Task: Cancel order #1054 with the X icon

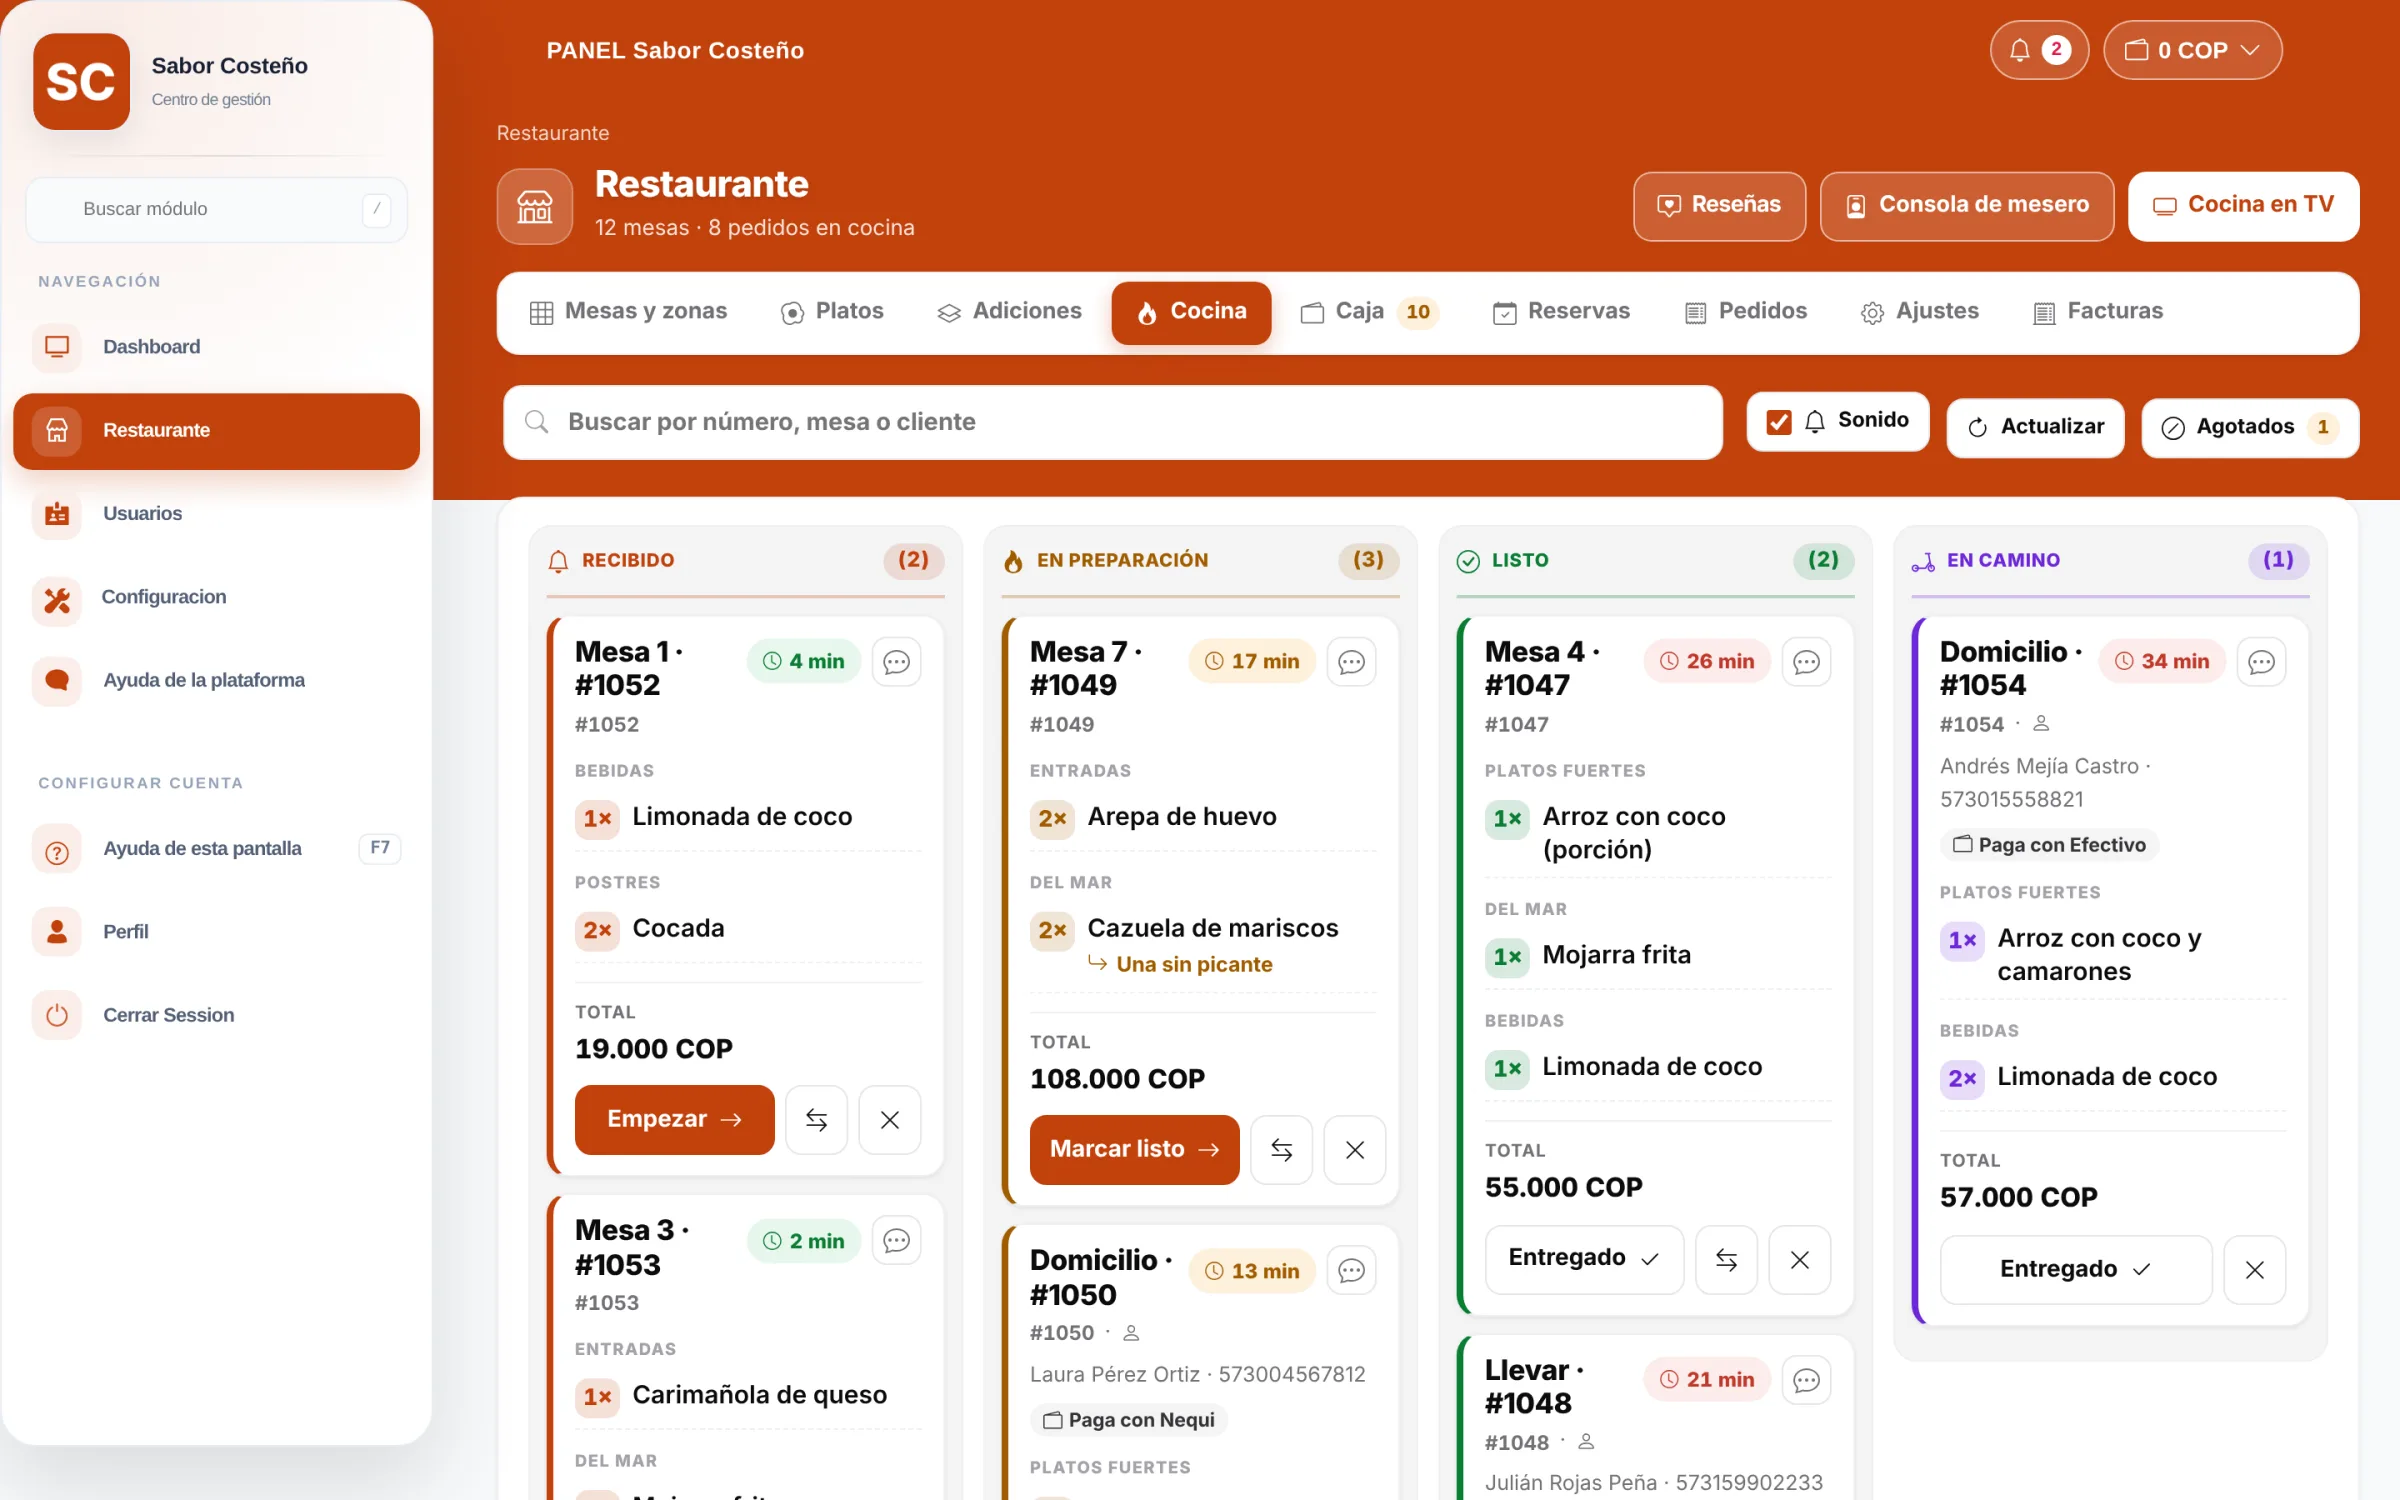Action: [2254, 1270]
